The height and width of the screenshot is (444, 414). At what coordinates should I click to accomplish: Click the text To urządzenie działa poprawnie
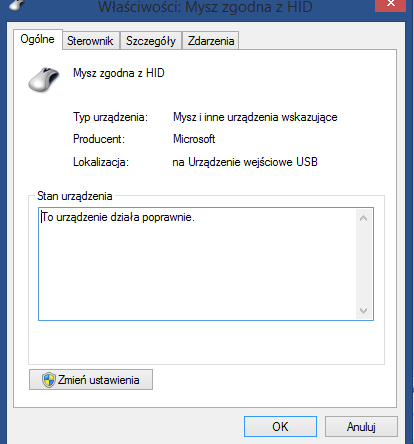118,217
